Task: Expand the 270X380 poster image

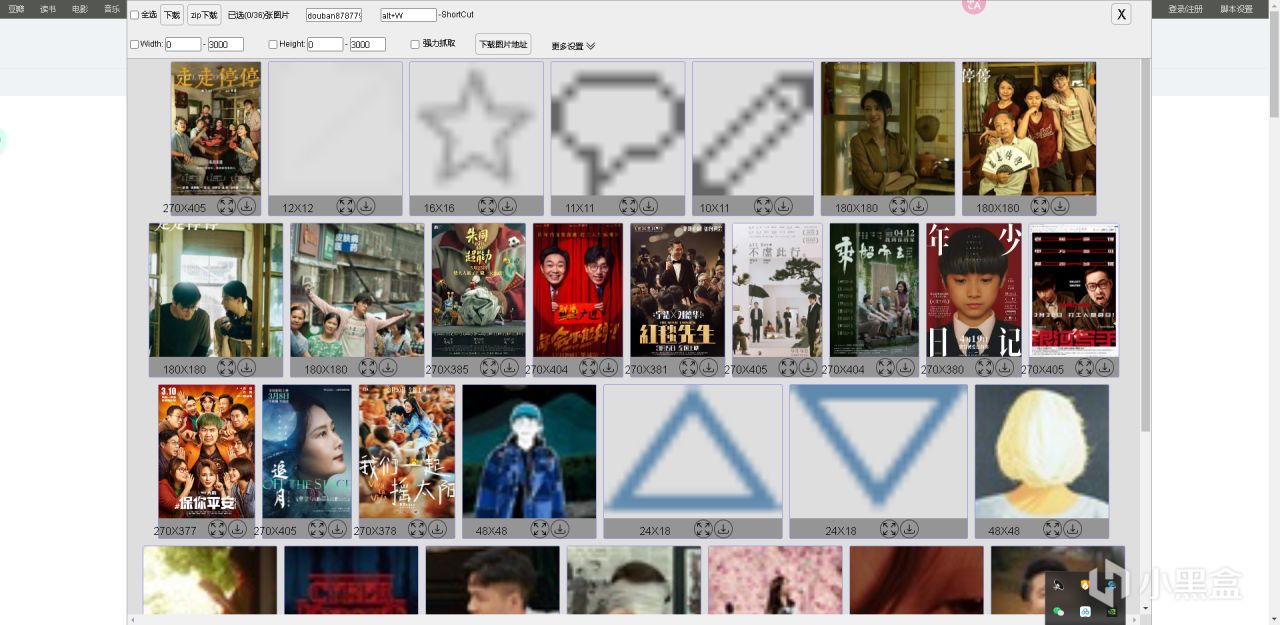Action: [984, 368]
